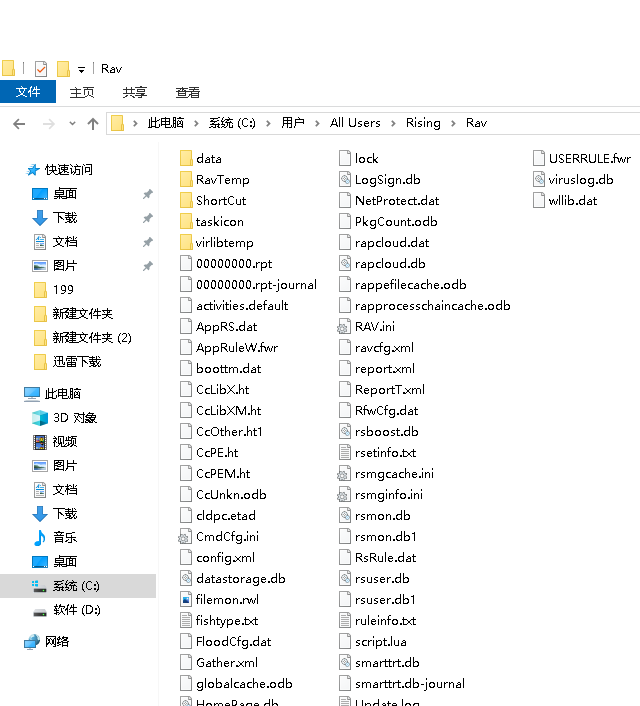Select the fishtype.txt text file icon

coord(186,621)
